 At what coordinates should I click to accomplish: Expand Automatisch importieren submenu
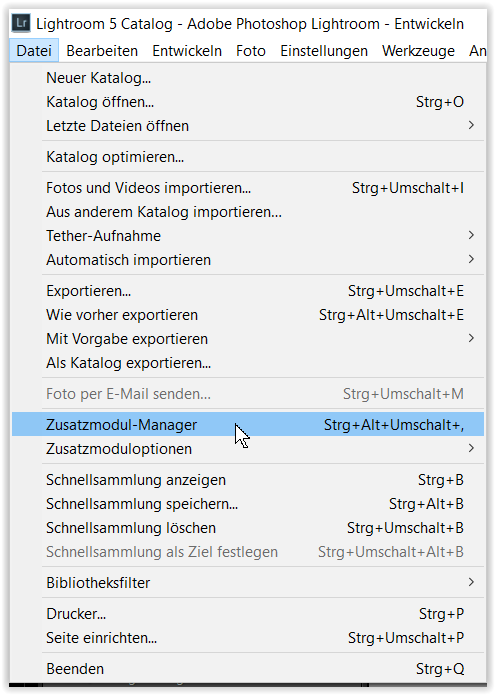coord(248,260)
